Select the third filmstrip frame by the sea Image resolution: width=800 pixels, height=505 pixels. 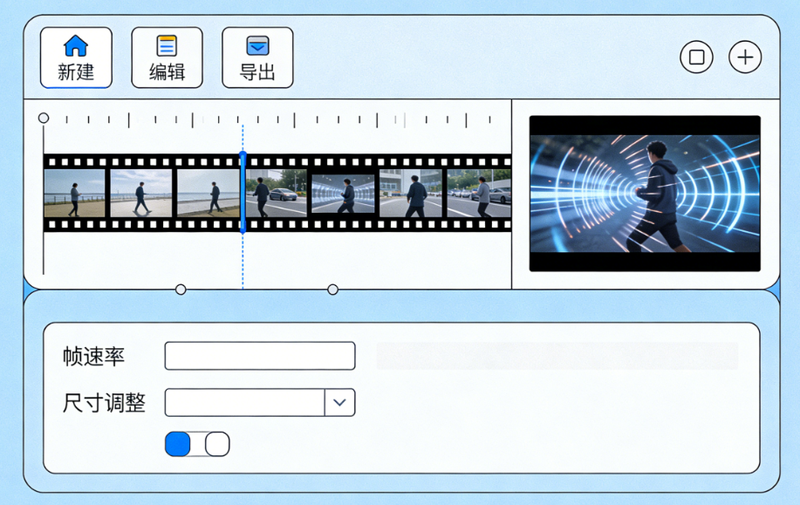(208, 192)
